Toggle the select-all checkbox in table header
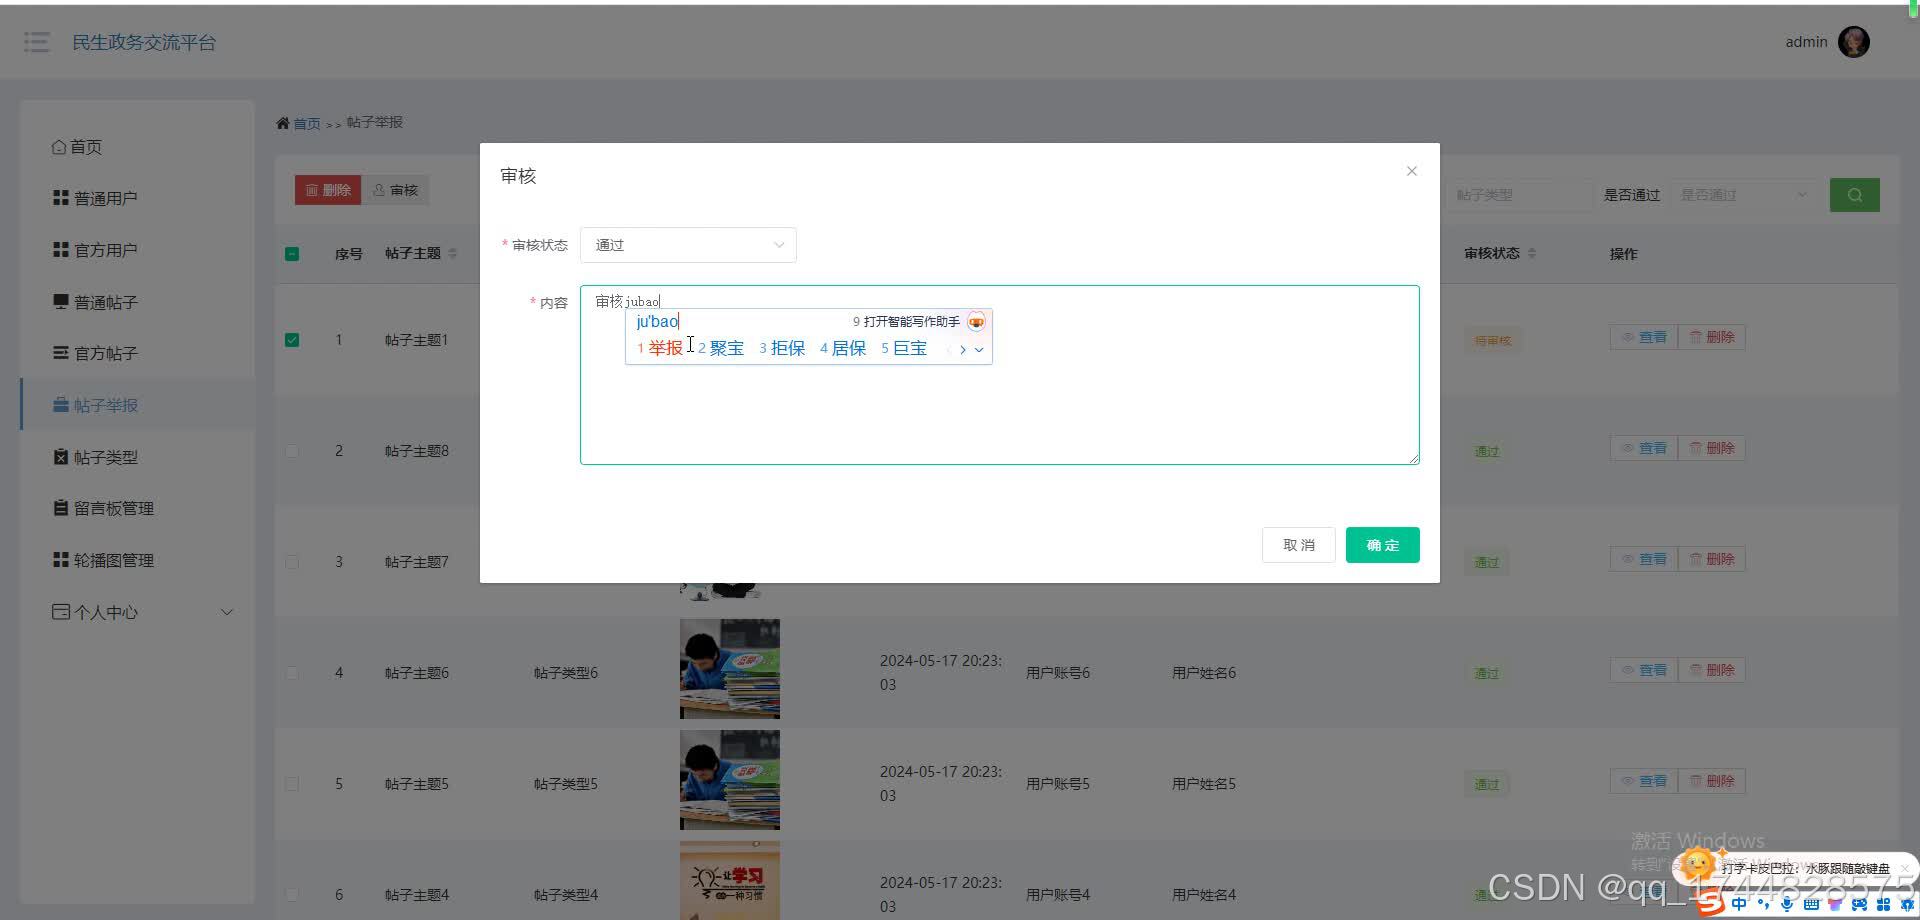1920x920 pixels. pyautogui.click(x=292, y=254)
